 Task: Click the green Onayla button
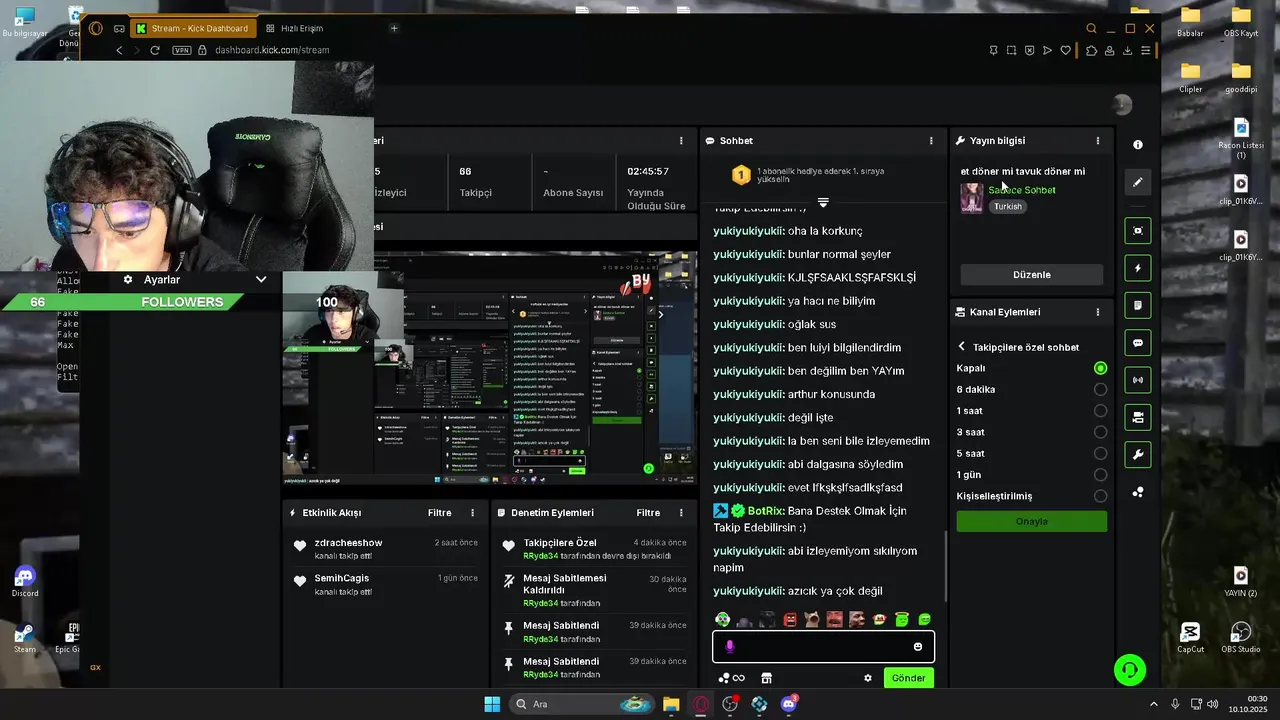coord(1032,521)
